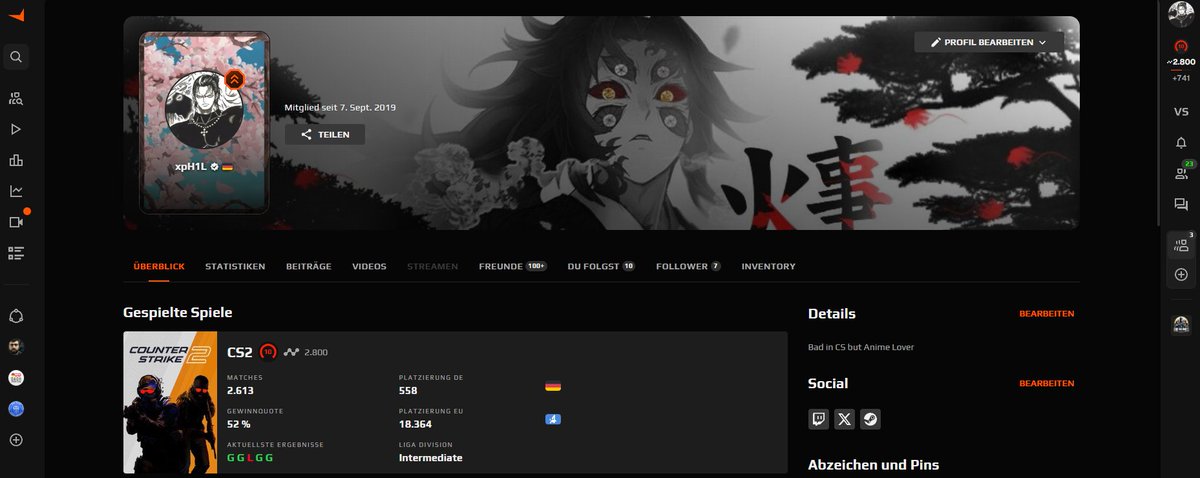
Task: Click the level 10 icon next to CS2
Action: click(x=267, y=352)
